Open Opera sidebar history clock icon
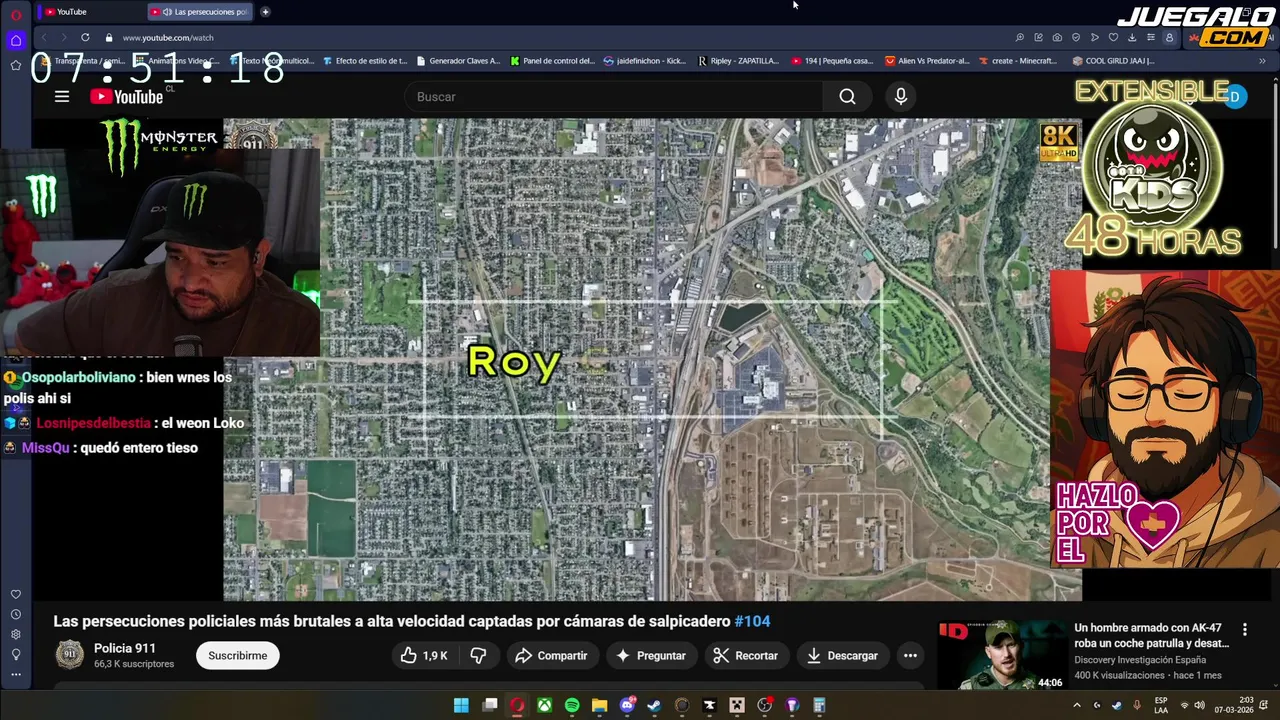This screenshot has height=720, width=1280. click(15, 615)
